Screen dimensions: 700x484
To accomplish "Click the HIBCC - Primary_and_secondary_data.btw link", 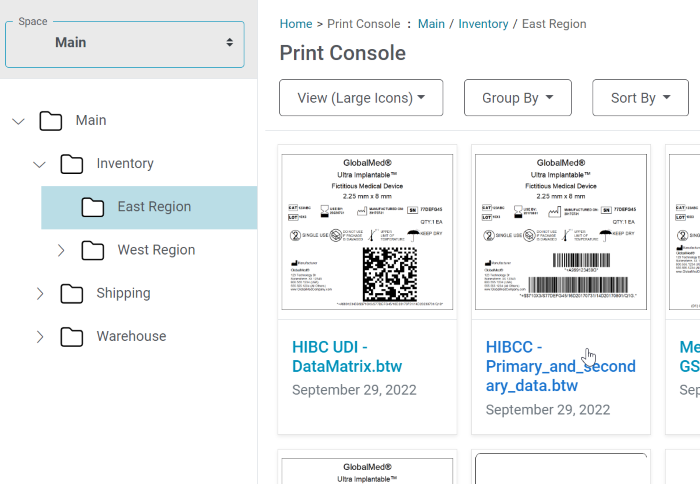I will point(561,366).
